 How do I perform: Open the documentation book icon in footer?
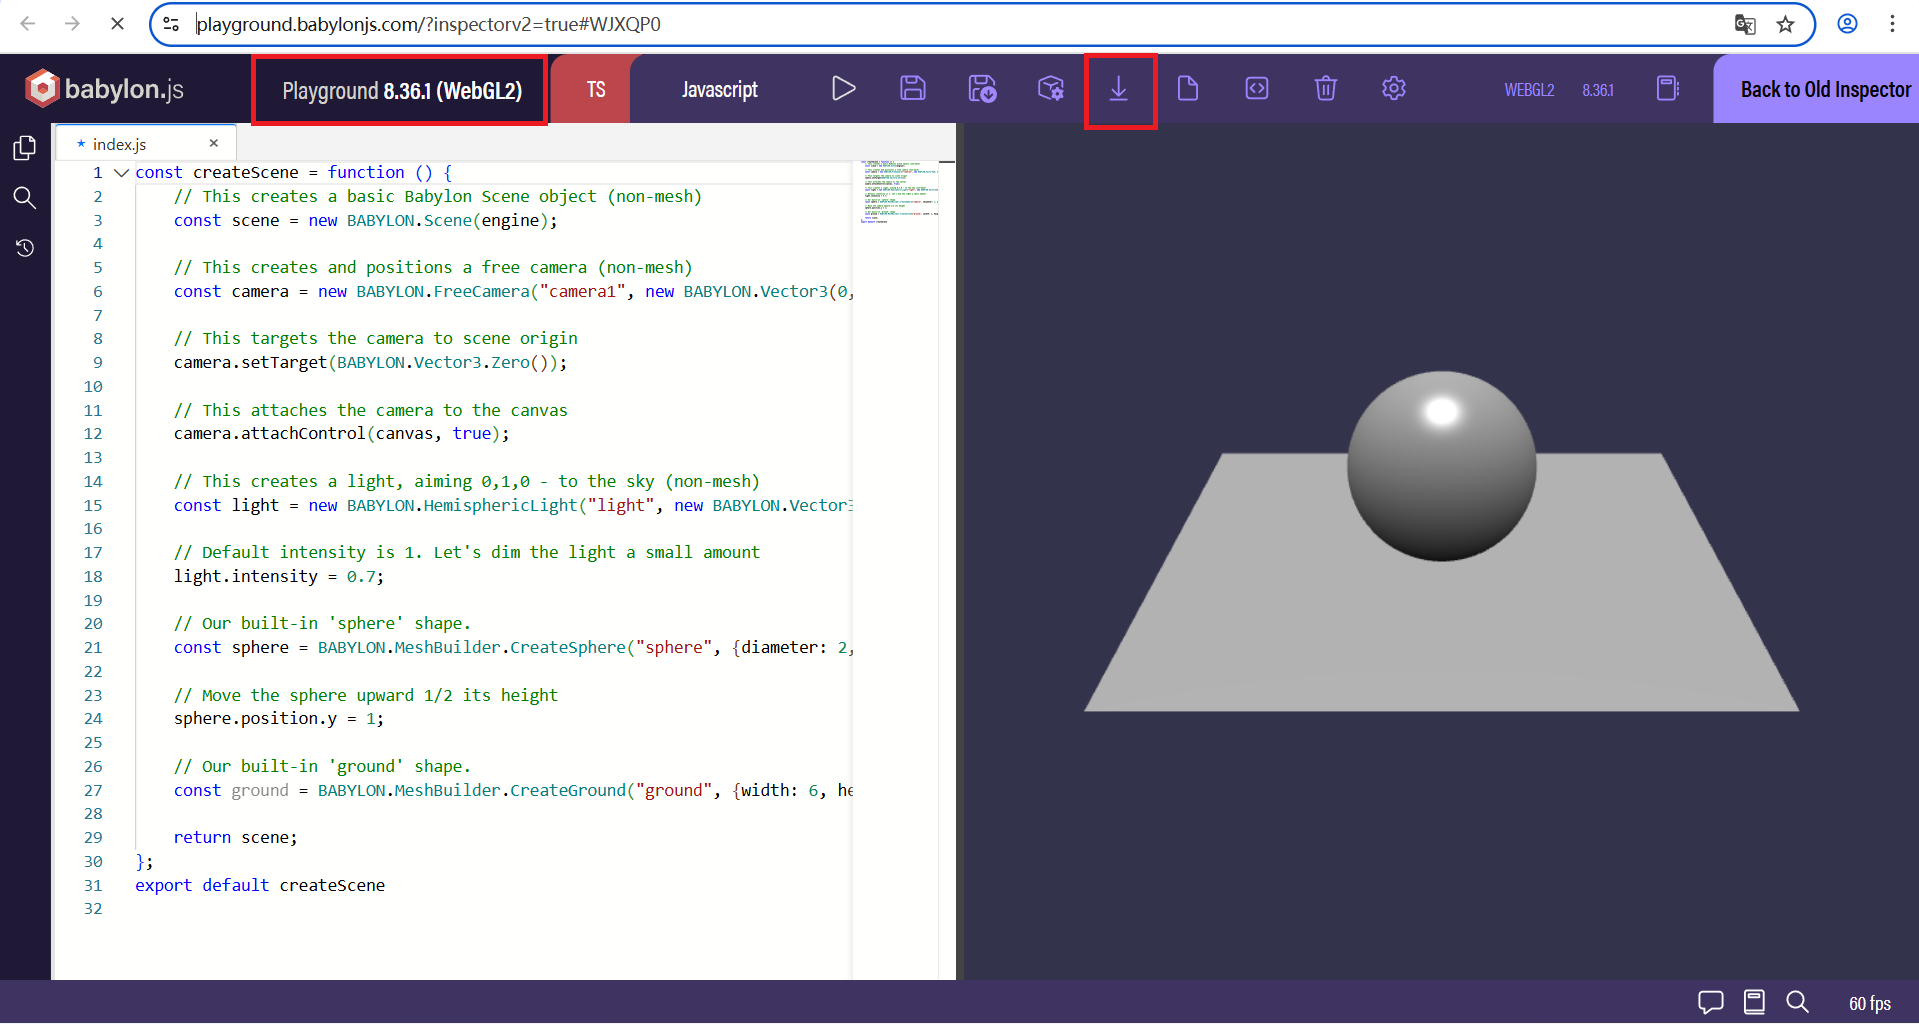[x=1754, y=1002]
